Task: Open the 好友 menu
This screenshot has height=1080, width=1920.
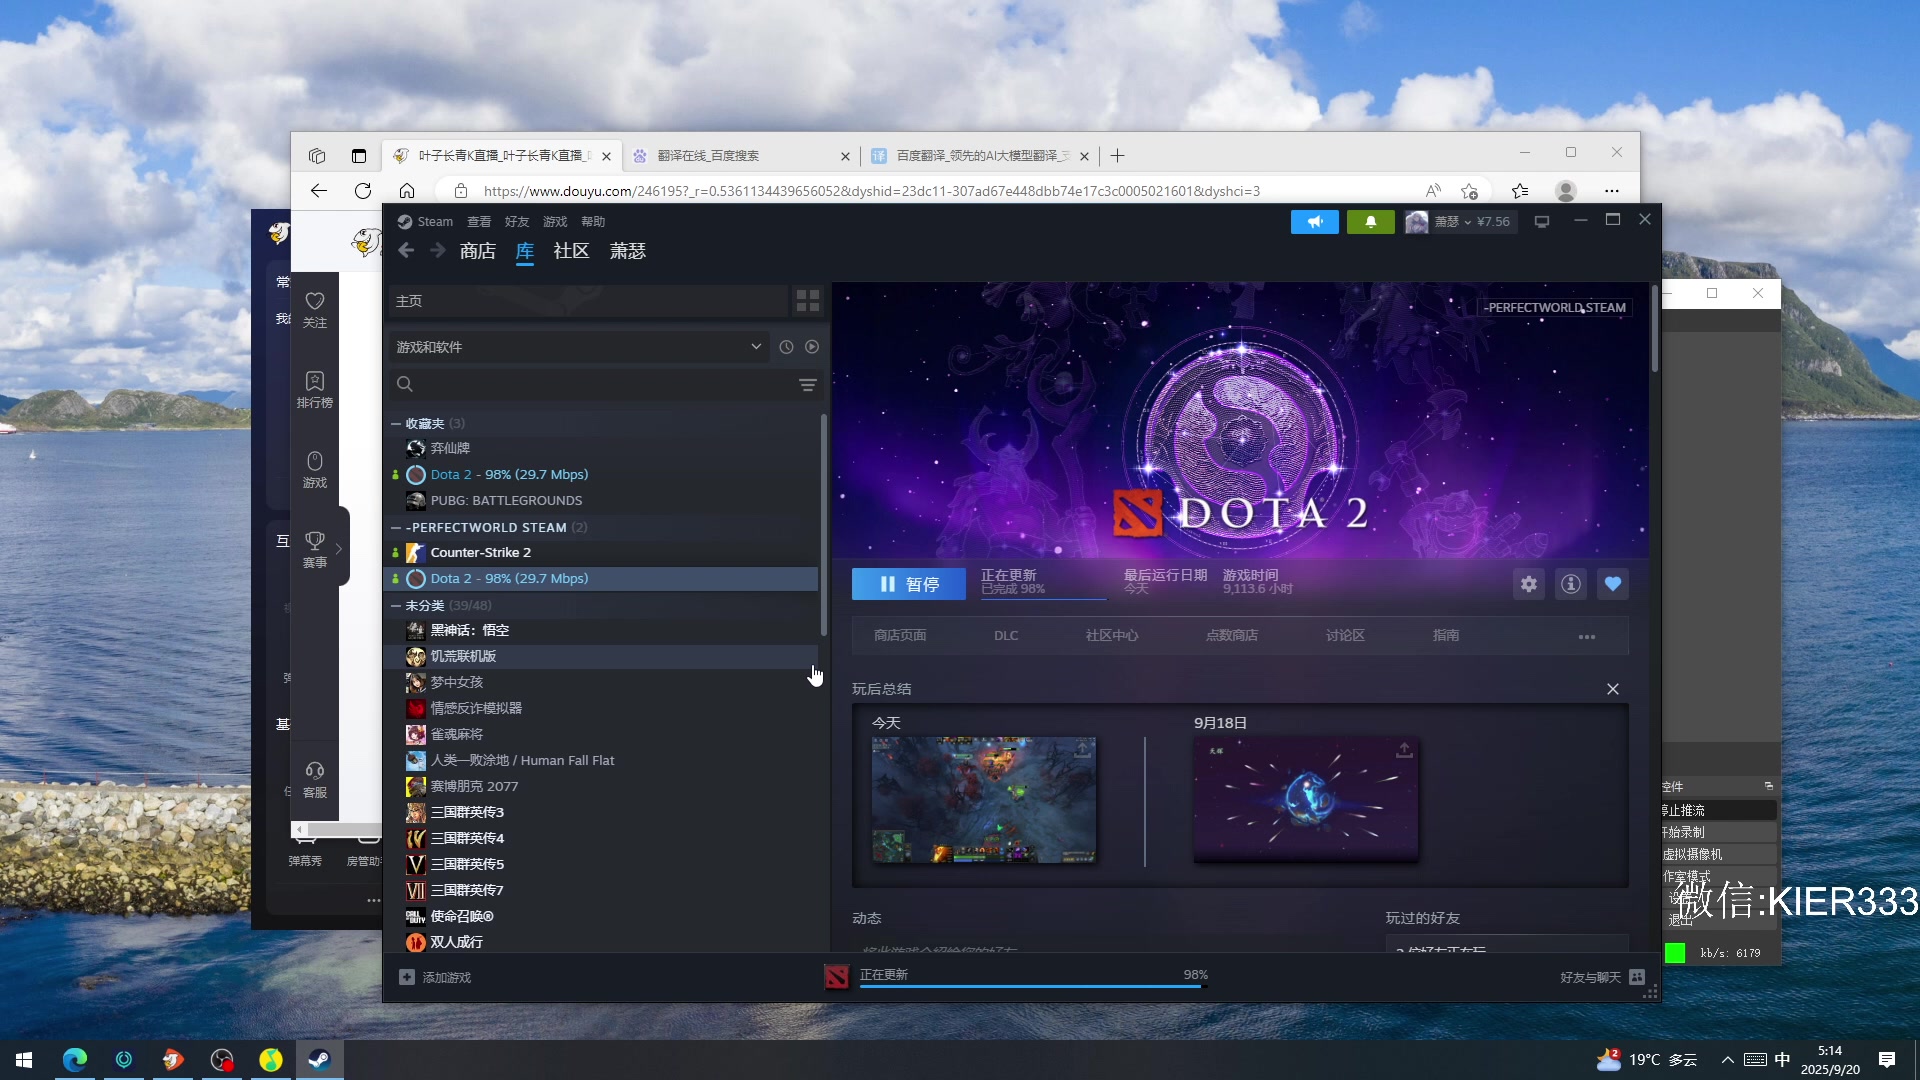Action: coord(517,222)
